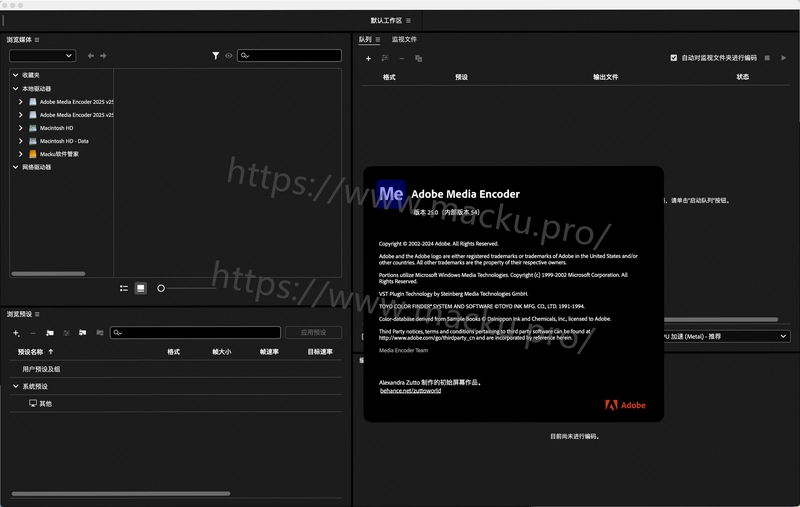Screen dimensions: 800x507
Task: Focus the media browser search field
Action: tap(289, 55)
